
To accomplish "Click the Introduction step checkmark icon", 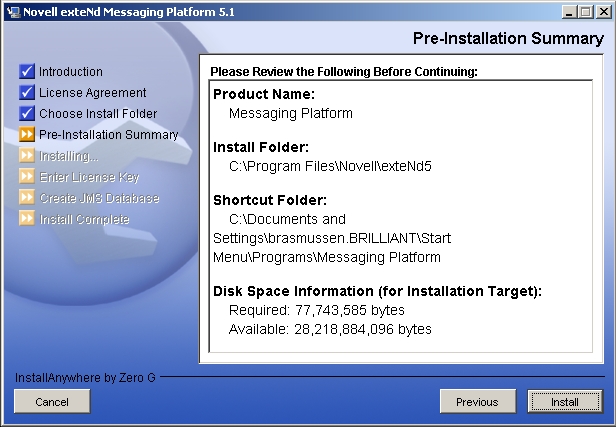I will tap(27, 72).
